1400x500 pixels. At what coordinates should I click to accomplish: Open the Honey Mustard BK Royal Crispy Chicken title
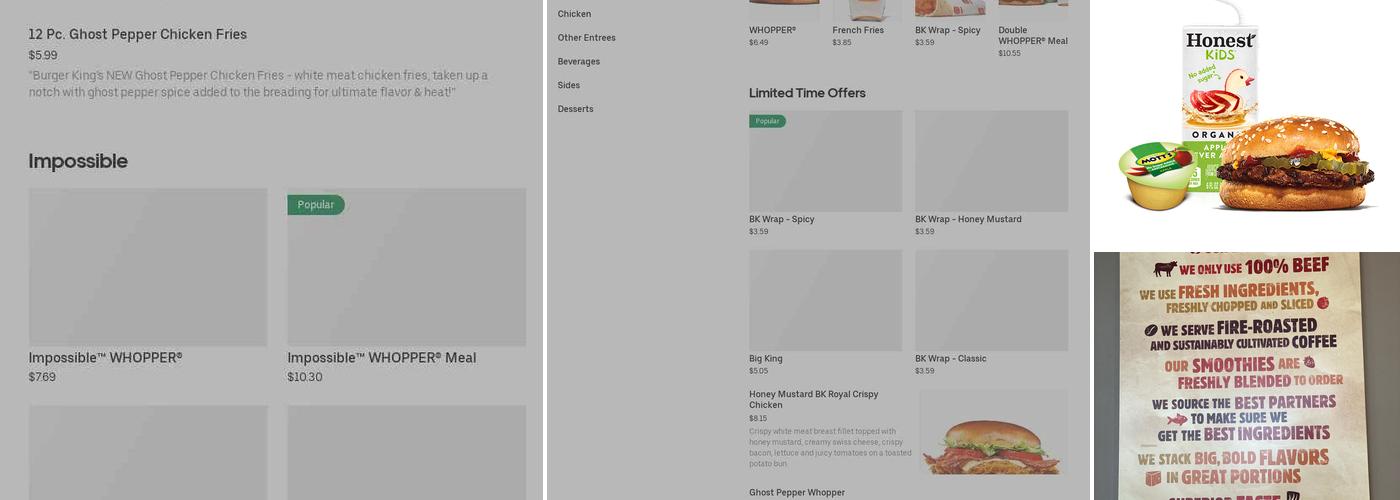[x=814, y=399]
